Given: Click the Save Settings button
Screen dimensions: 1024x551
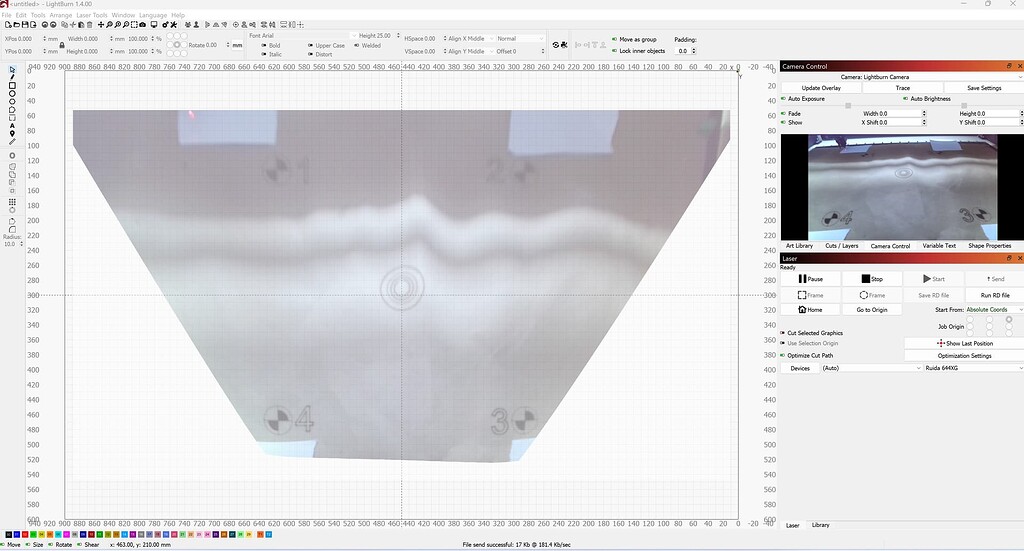Looking at the screenshot, I should pos(984,87).
